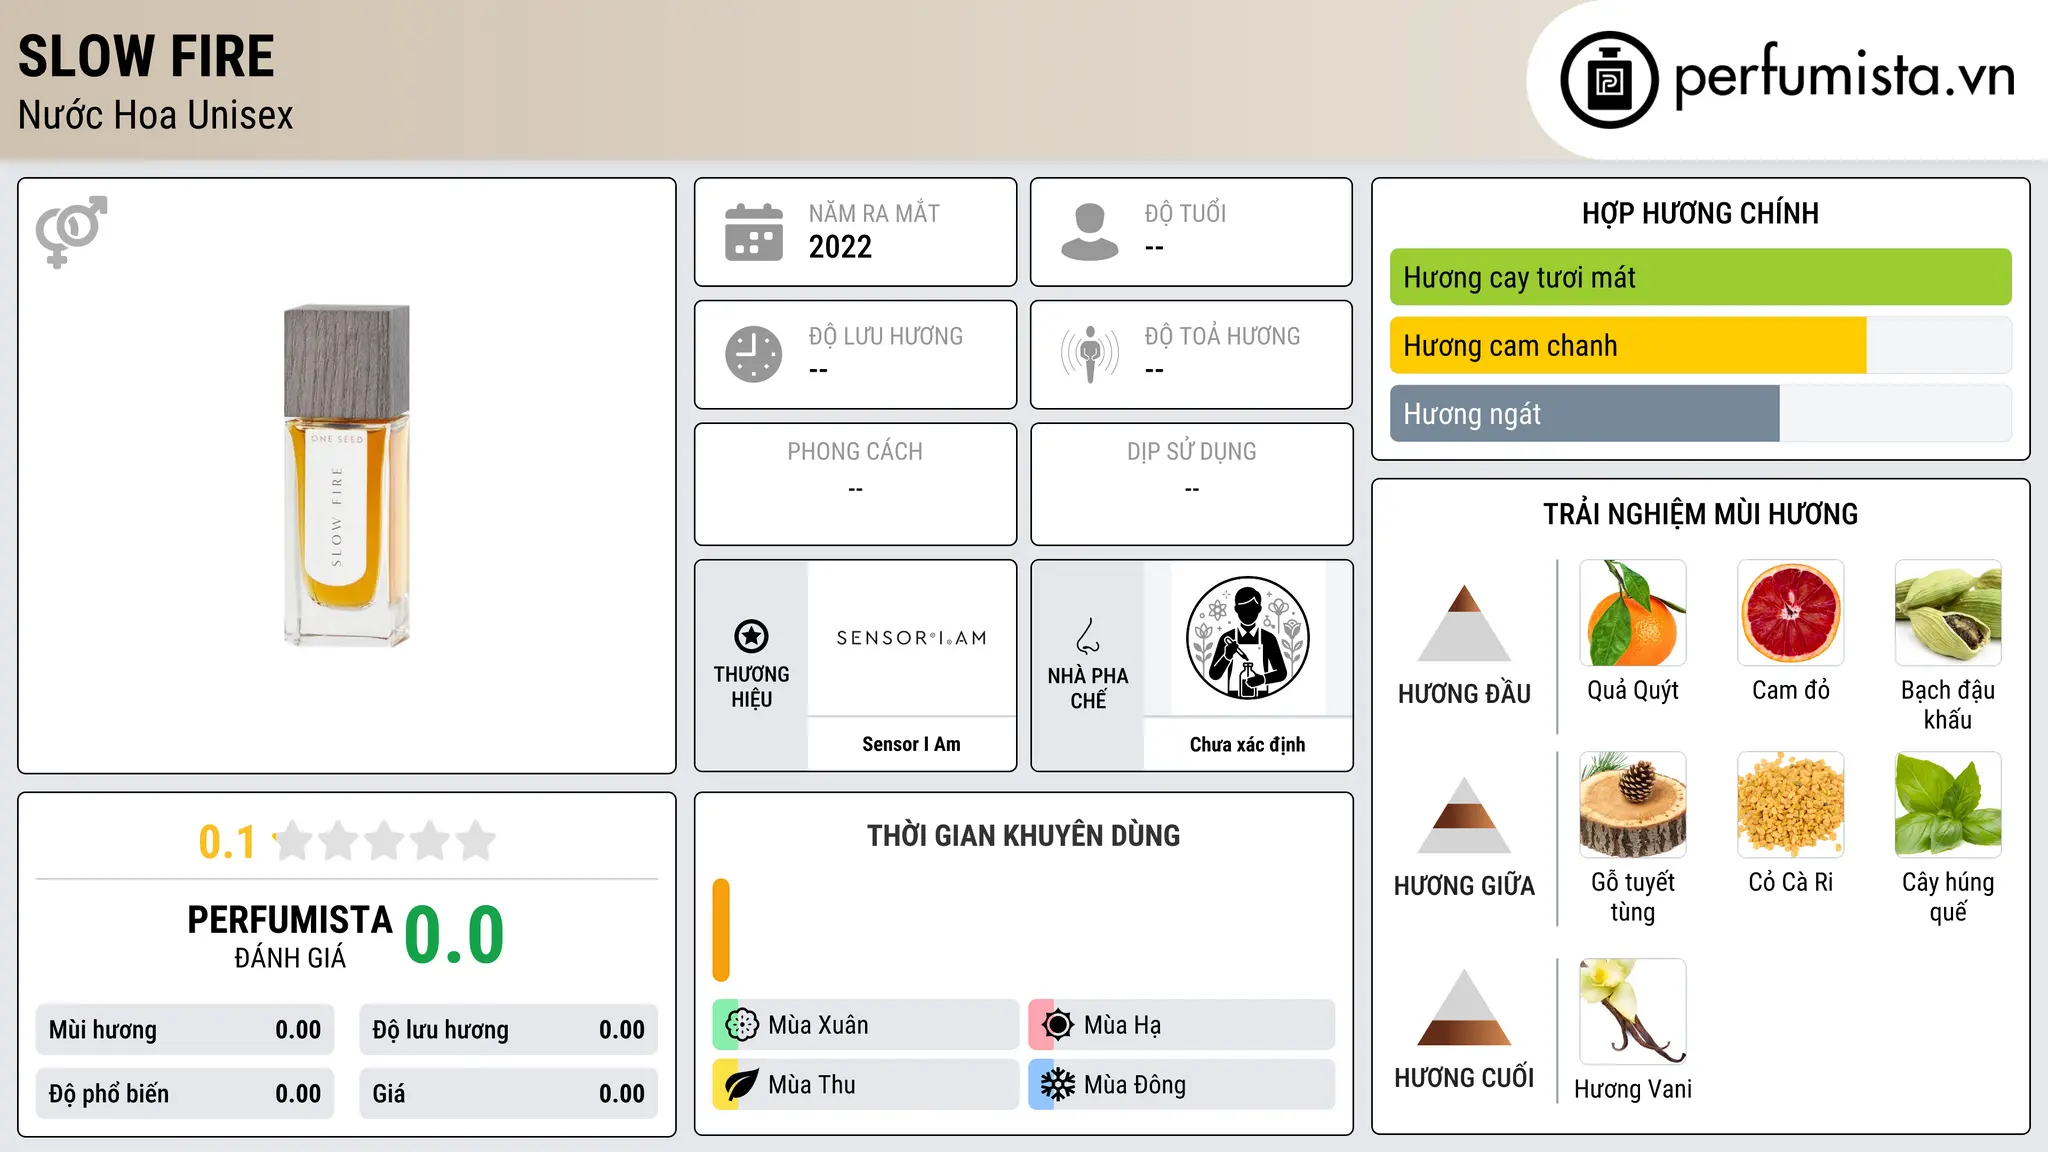Click the Cỏ Cà Ri note label

coord(1791,882)
